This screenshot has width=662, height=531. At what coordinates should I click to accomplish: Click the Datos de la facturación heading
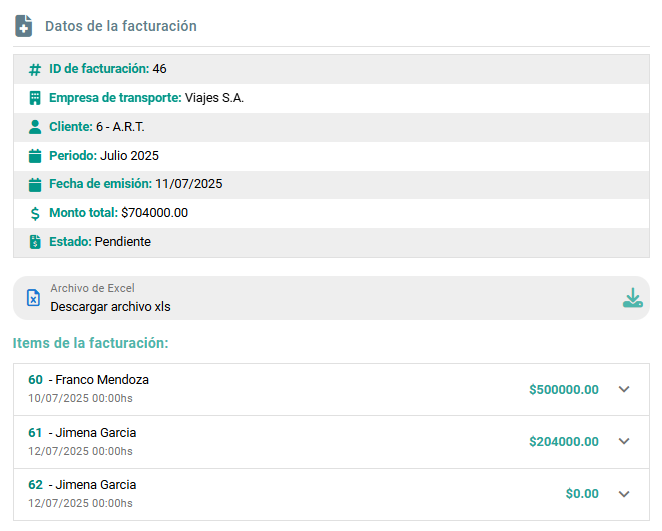pyautogui.click(x=121, y=26)
